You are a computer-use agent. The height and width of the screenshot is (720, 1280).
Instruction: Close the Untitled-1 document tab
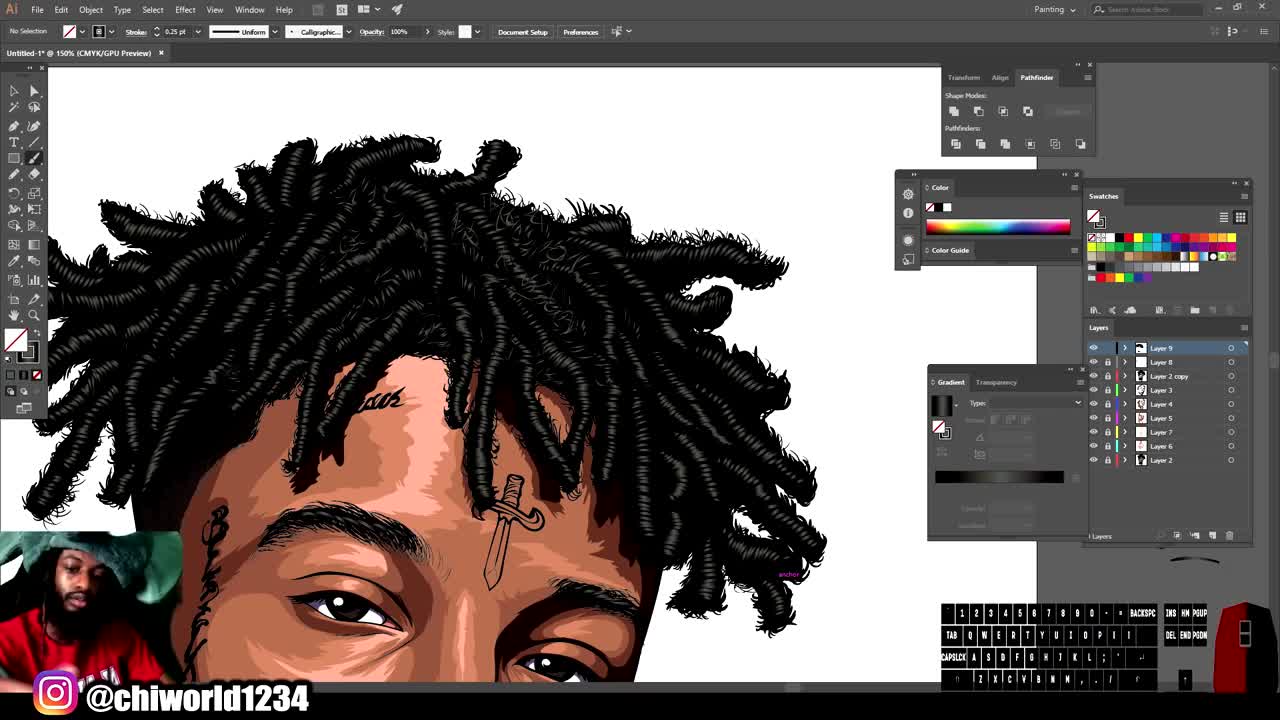[x=161, y=53]
